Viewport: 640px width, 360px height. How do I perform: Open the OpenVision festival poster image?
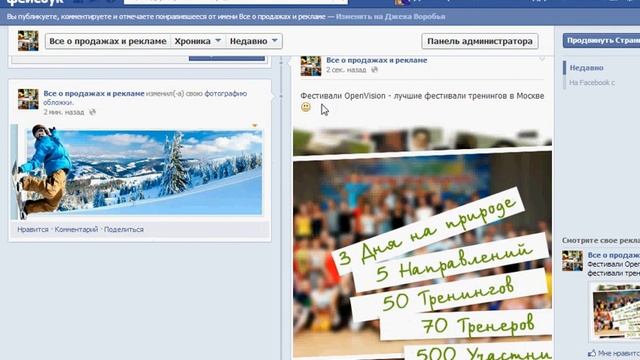[422, 244]
